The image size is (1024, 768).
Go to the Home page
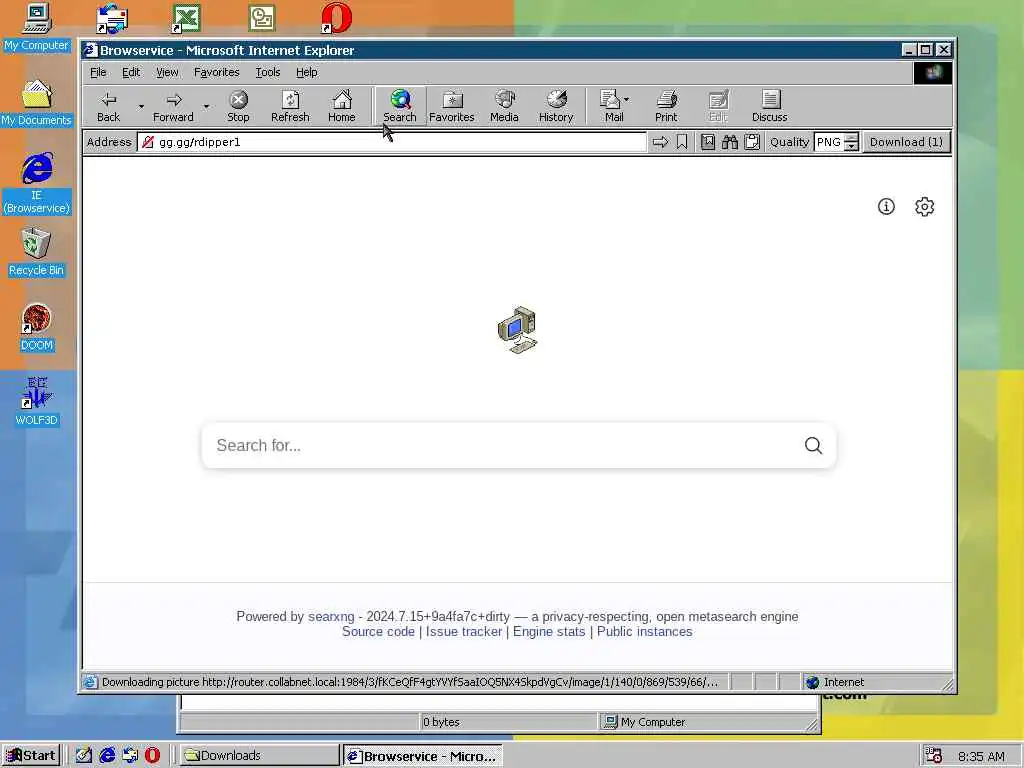[342, 106]
